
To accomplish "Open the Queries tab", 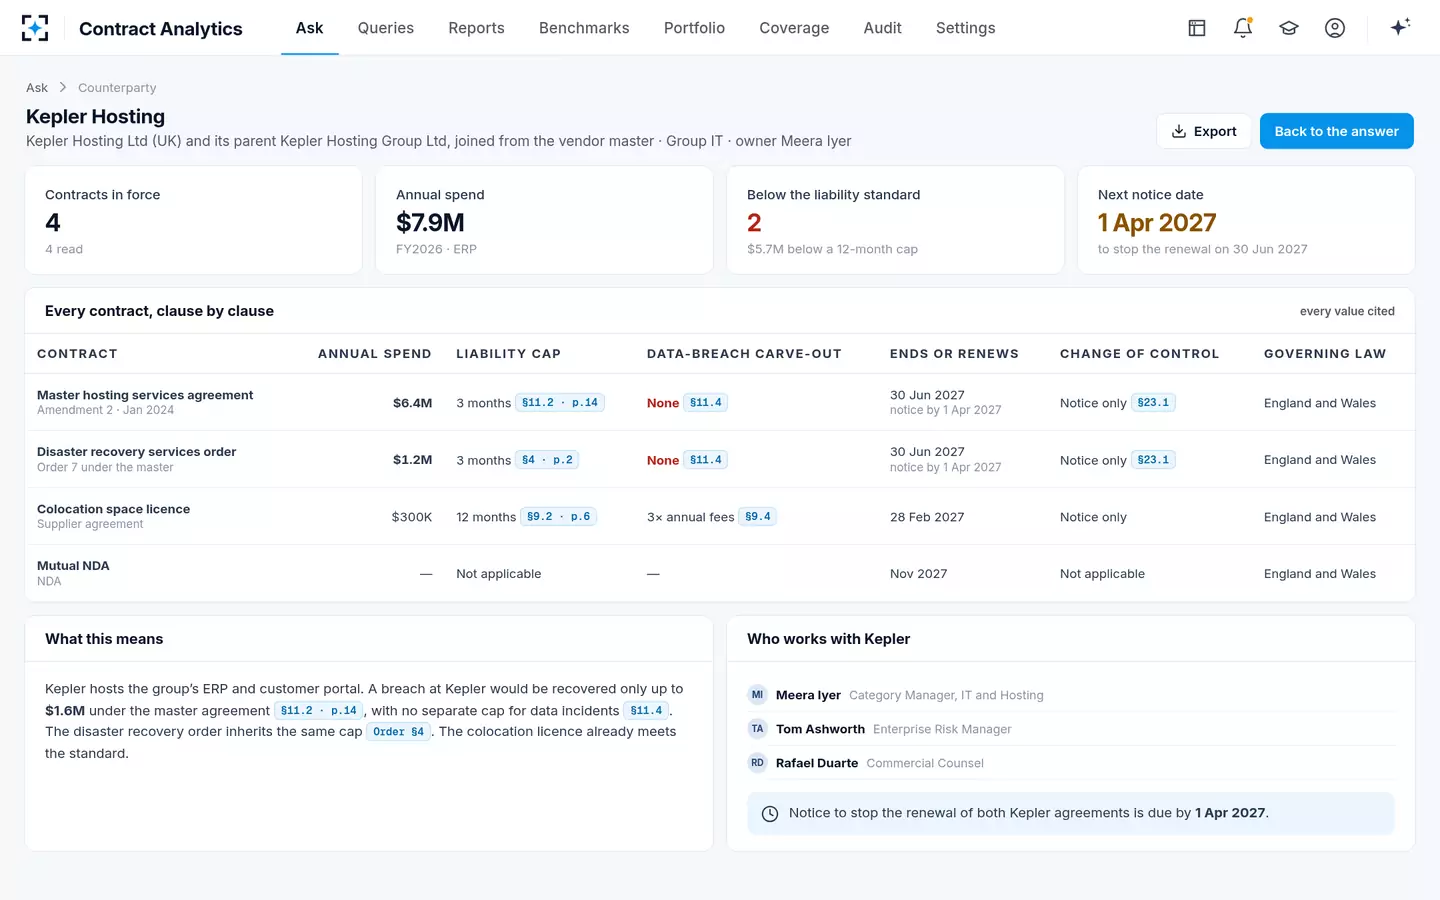I will (x=386, y=28).
